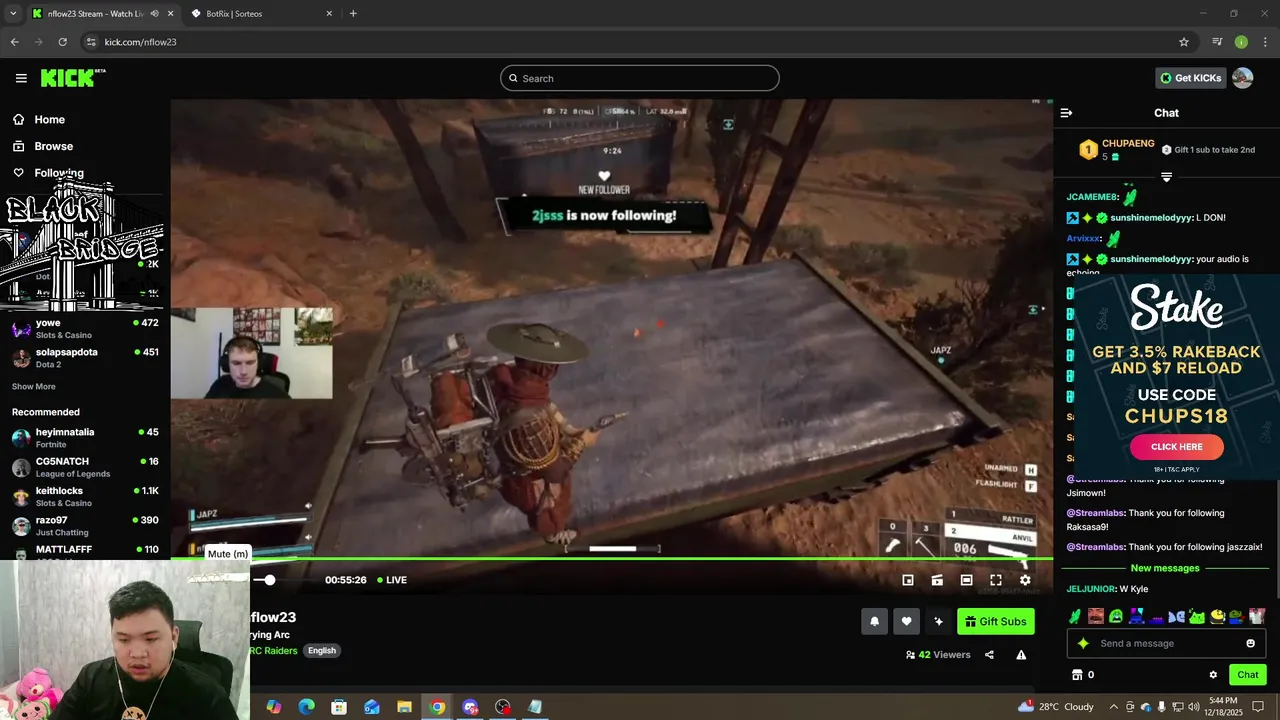Expand the gift leaderboard with the down-arrow handle
The height and width of the screenshot is (720, 1280).
(1166, 177)
